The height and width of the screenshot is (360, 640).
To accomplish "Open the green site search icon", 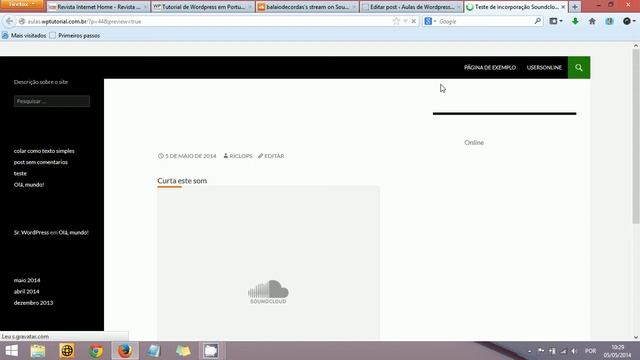I will (x=579, y=67).
